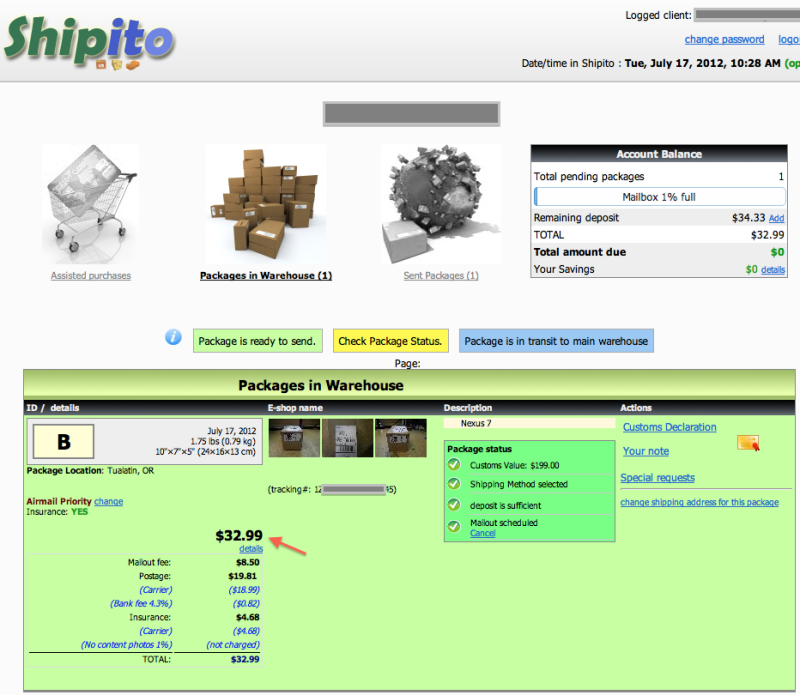Image resolution: width=800 pixels, height=695 pixels.
Task: Open Sent Packages (1) link
Action: click(441, 276)
